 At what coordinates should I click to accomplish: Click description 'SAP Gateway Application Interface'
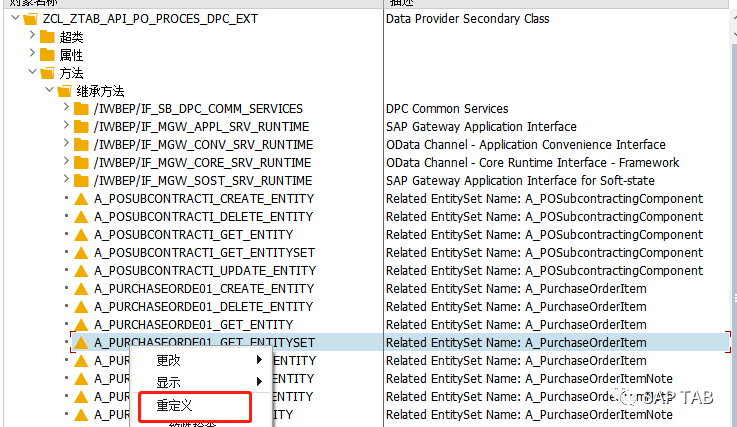[x=481, y=127]
